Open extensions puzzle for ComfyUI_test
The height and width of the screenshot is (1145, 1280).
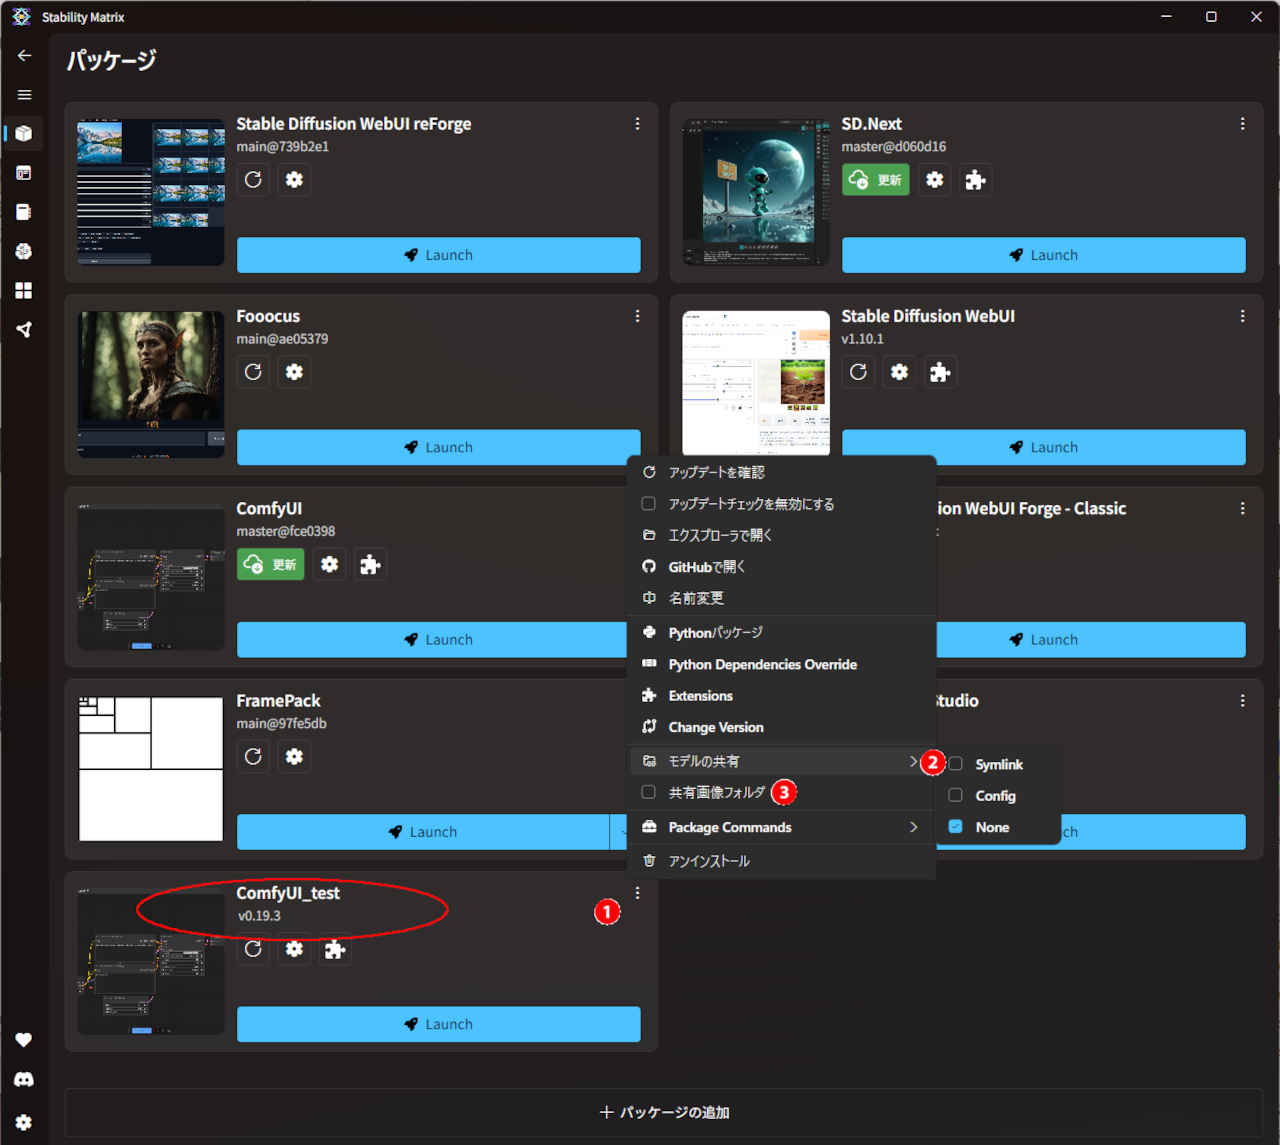(335, 948)
